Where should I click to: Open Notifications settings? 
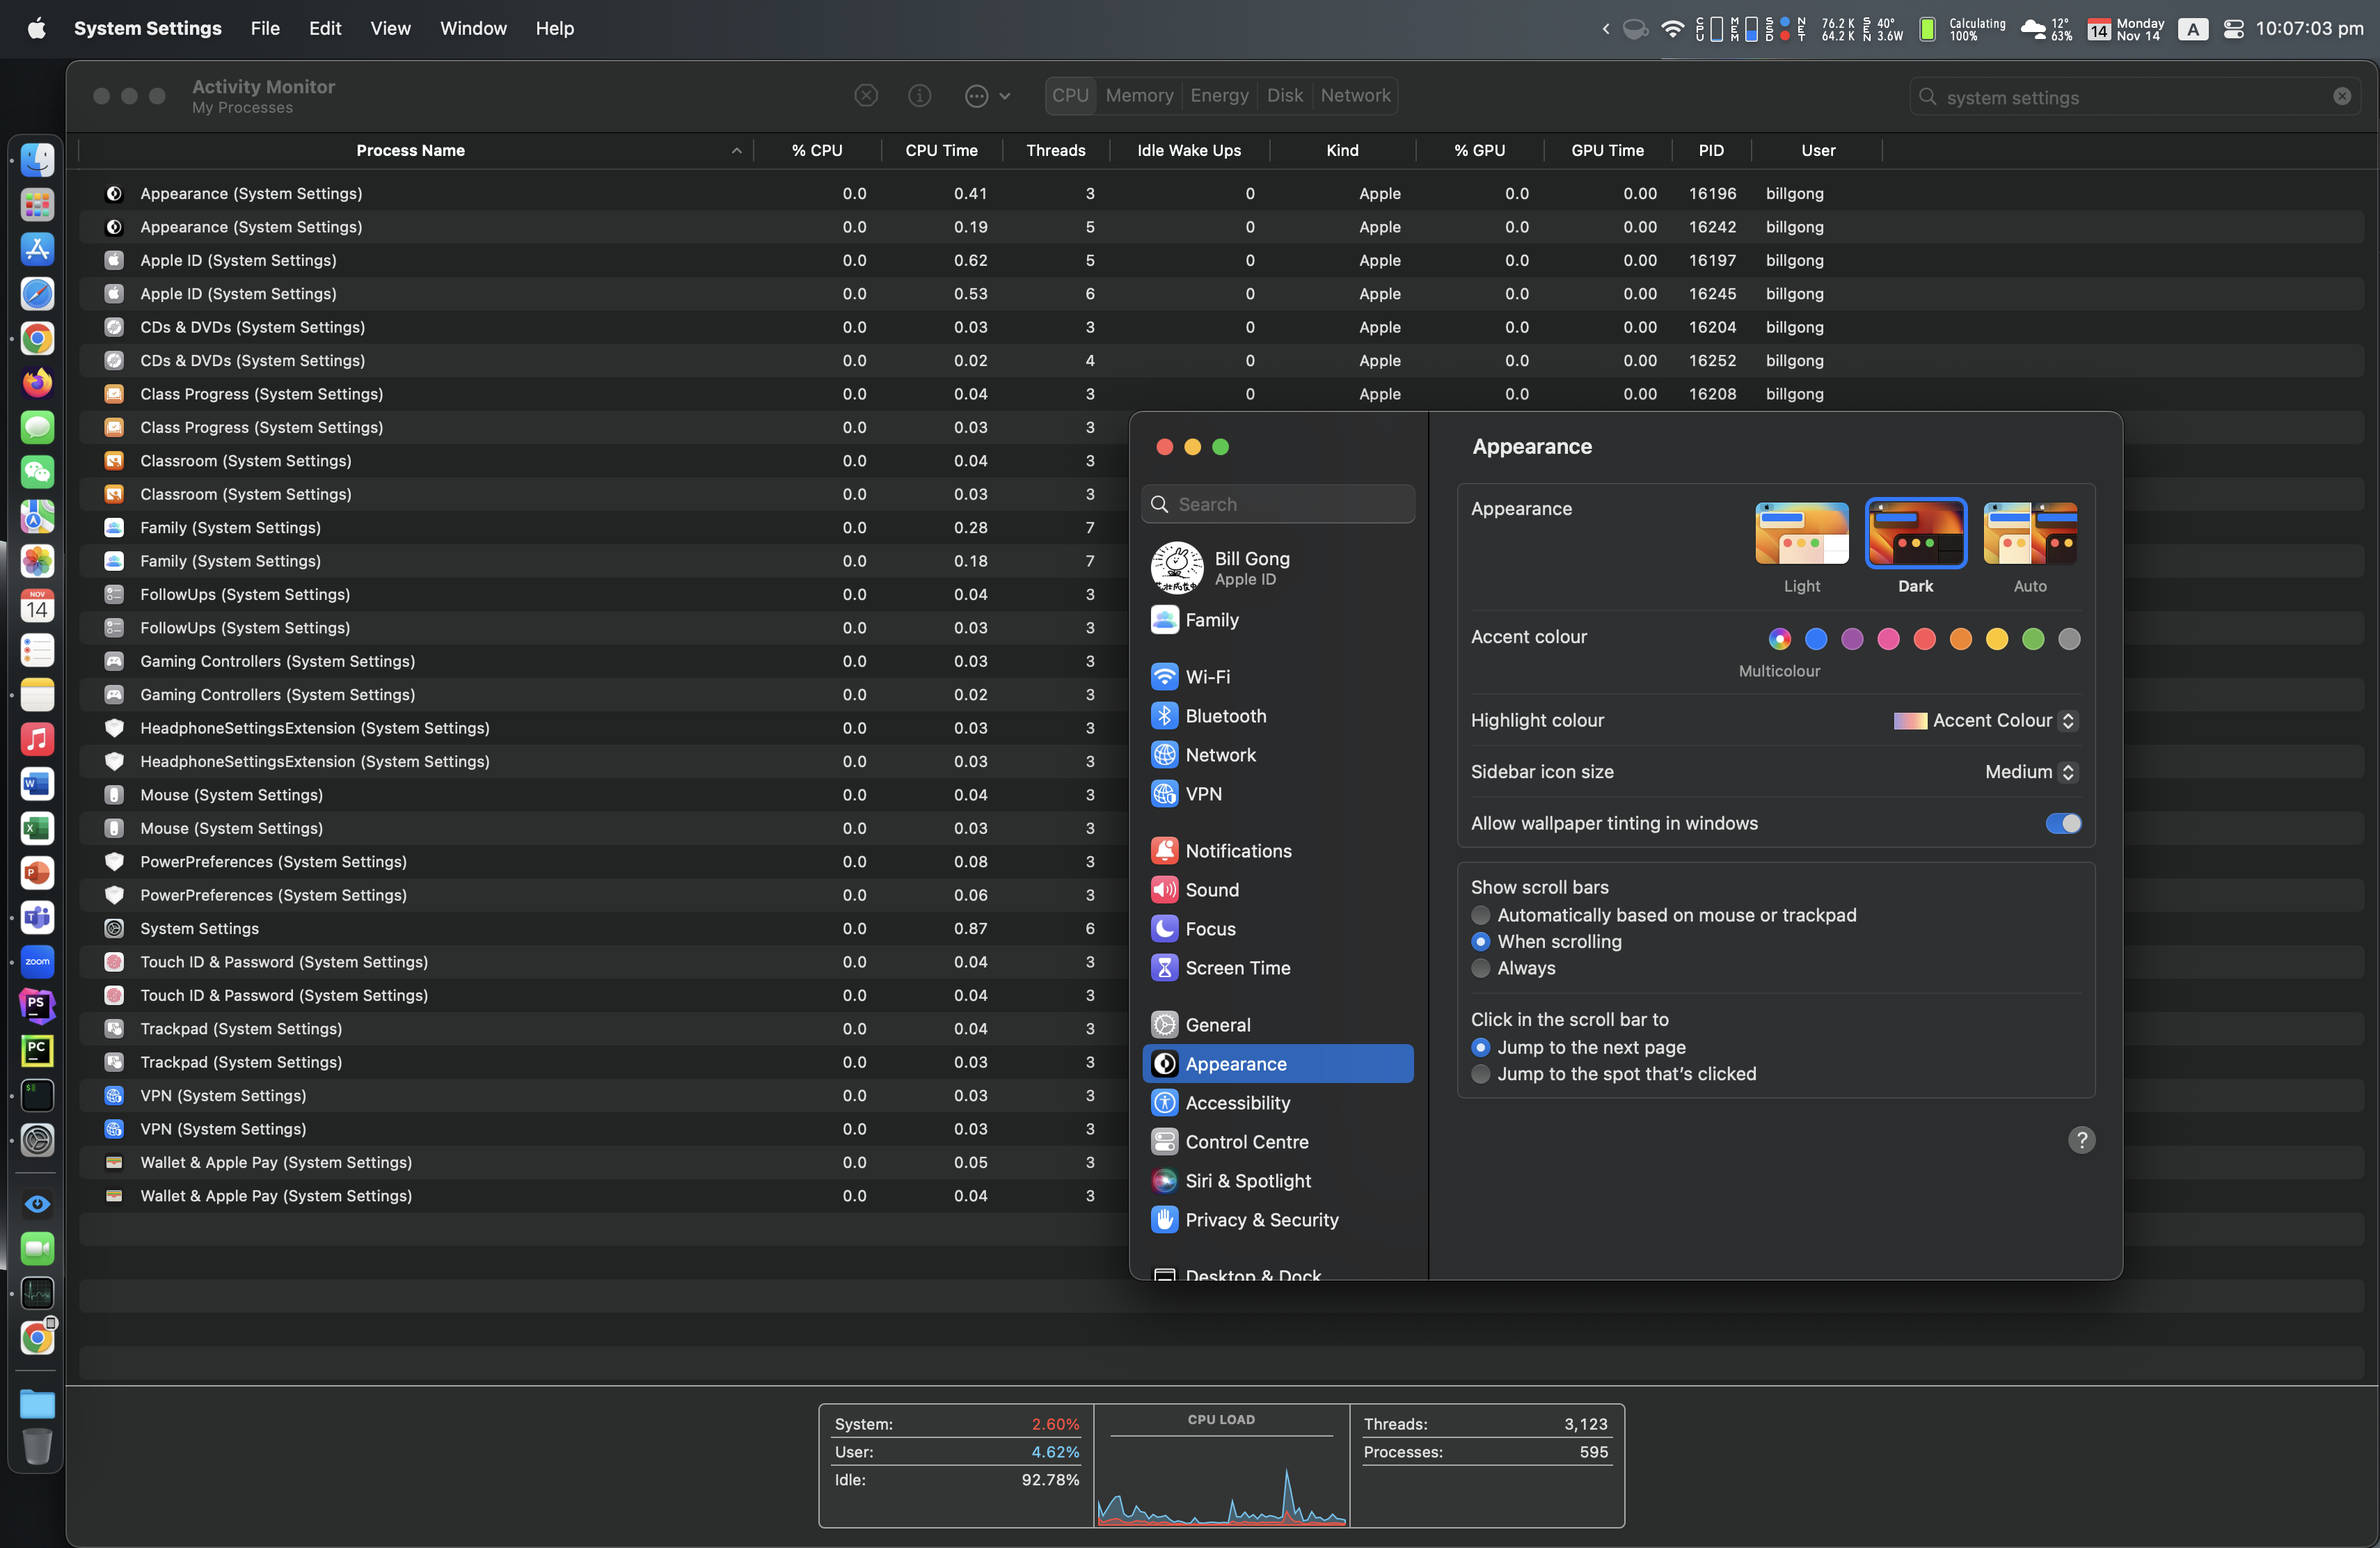(x=1277, y=851)
